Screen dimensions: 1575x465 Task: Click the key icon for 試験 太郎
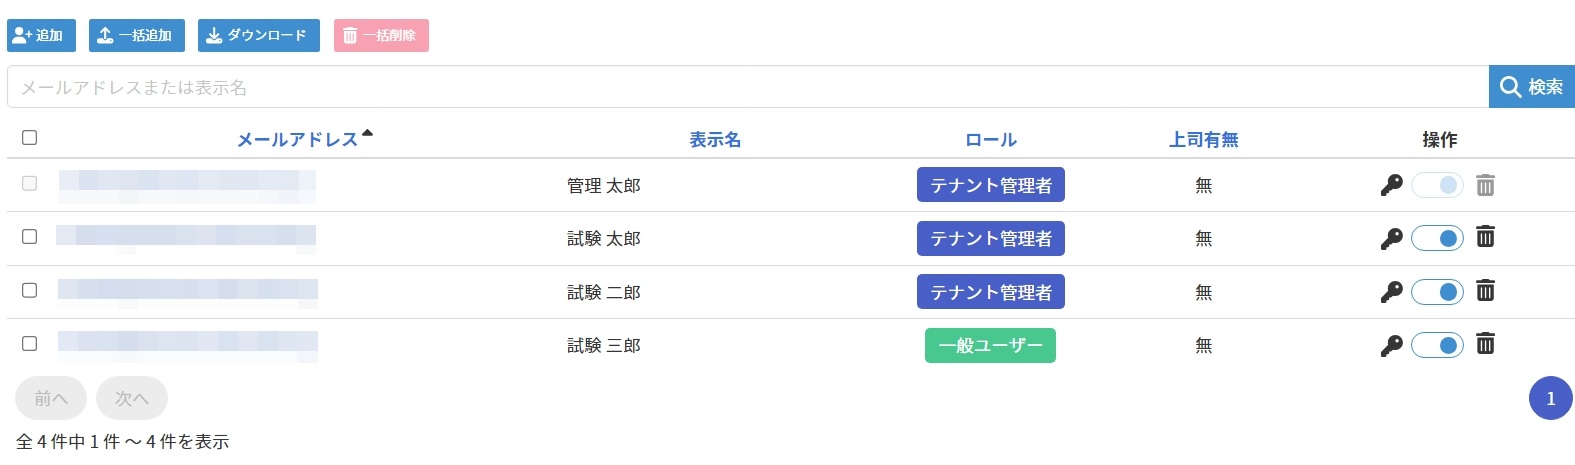[x=1391, y=238]
